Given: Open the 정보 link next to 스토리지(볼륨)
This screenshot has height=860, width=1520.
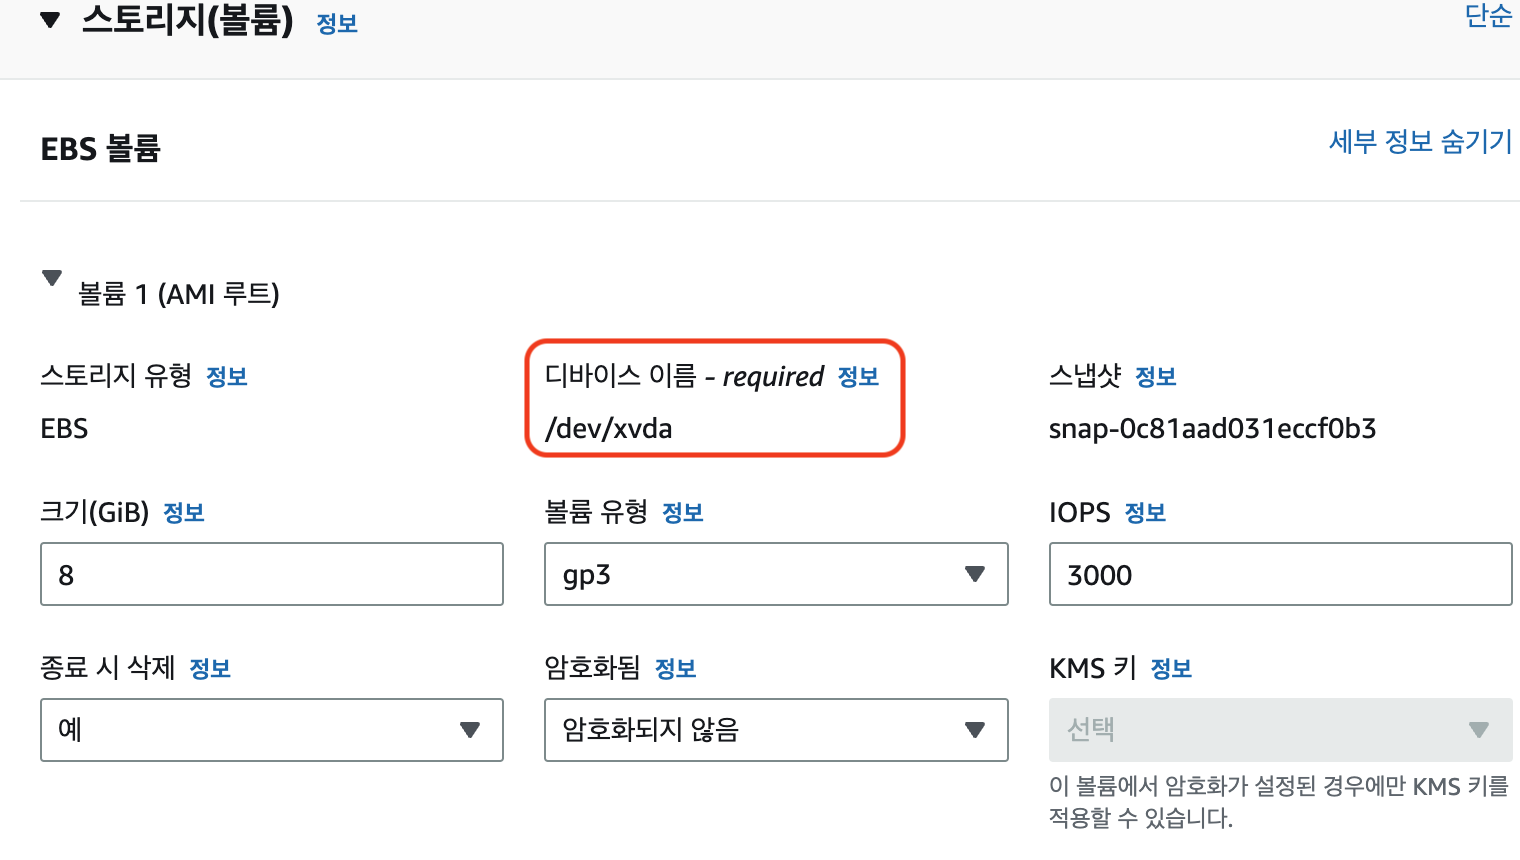Looking at the screenshot, I should coord(337,22).
